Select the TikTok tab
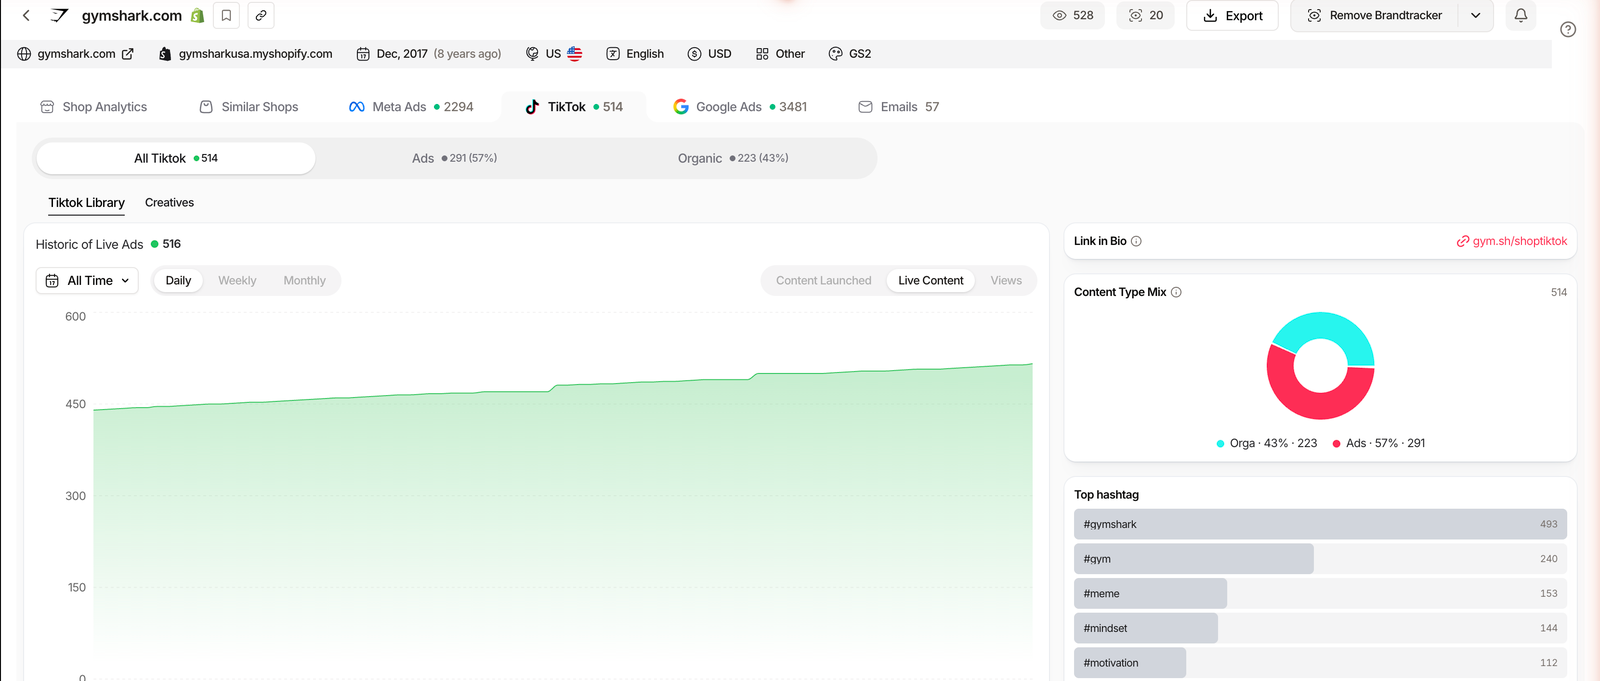 (573, 107)
